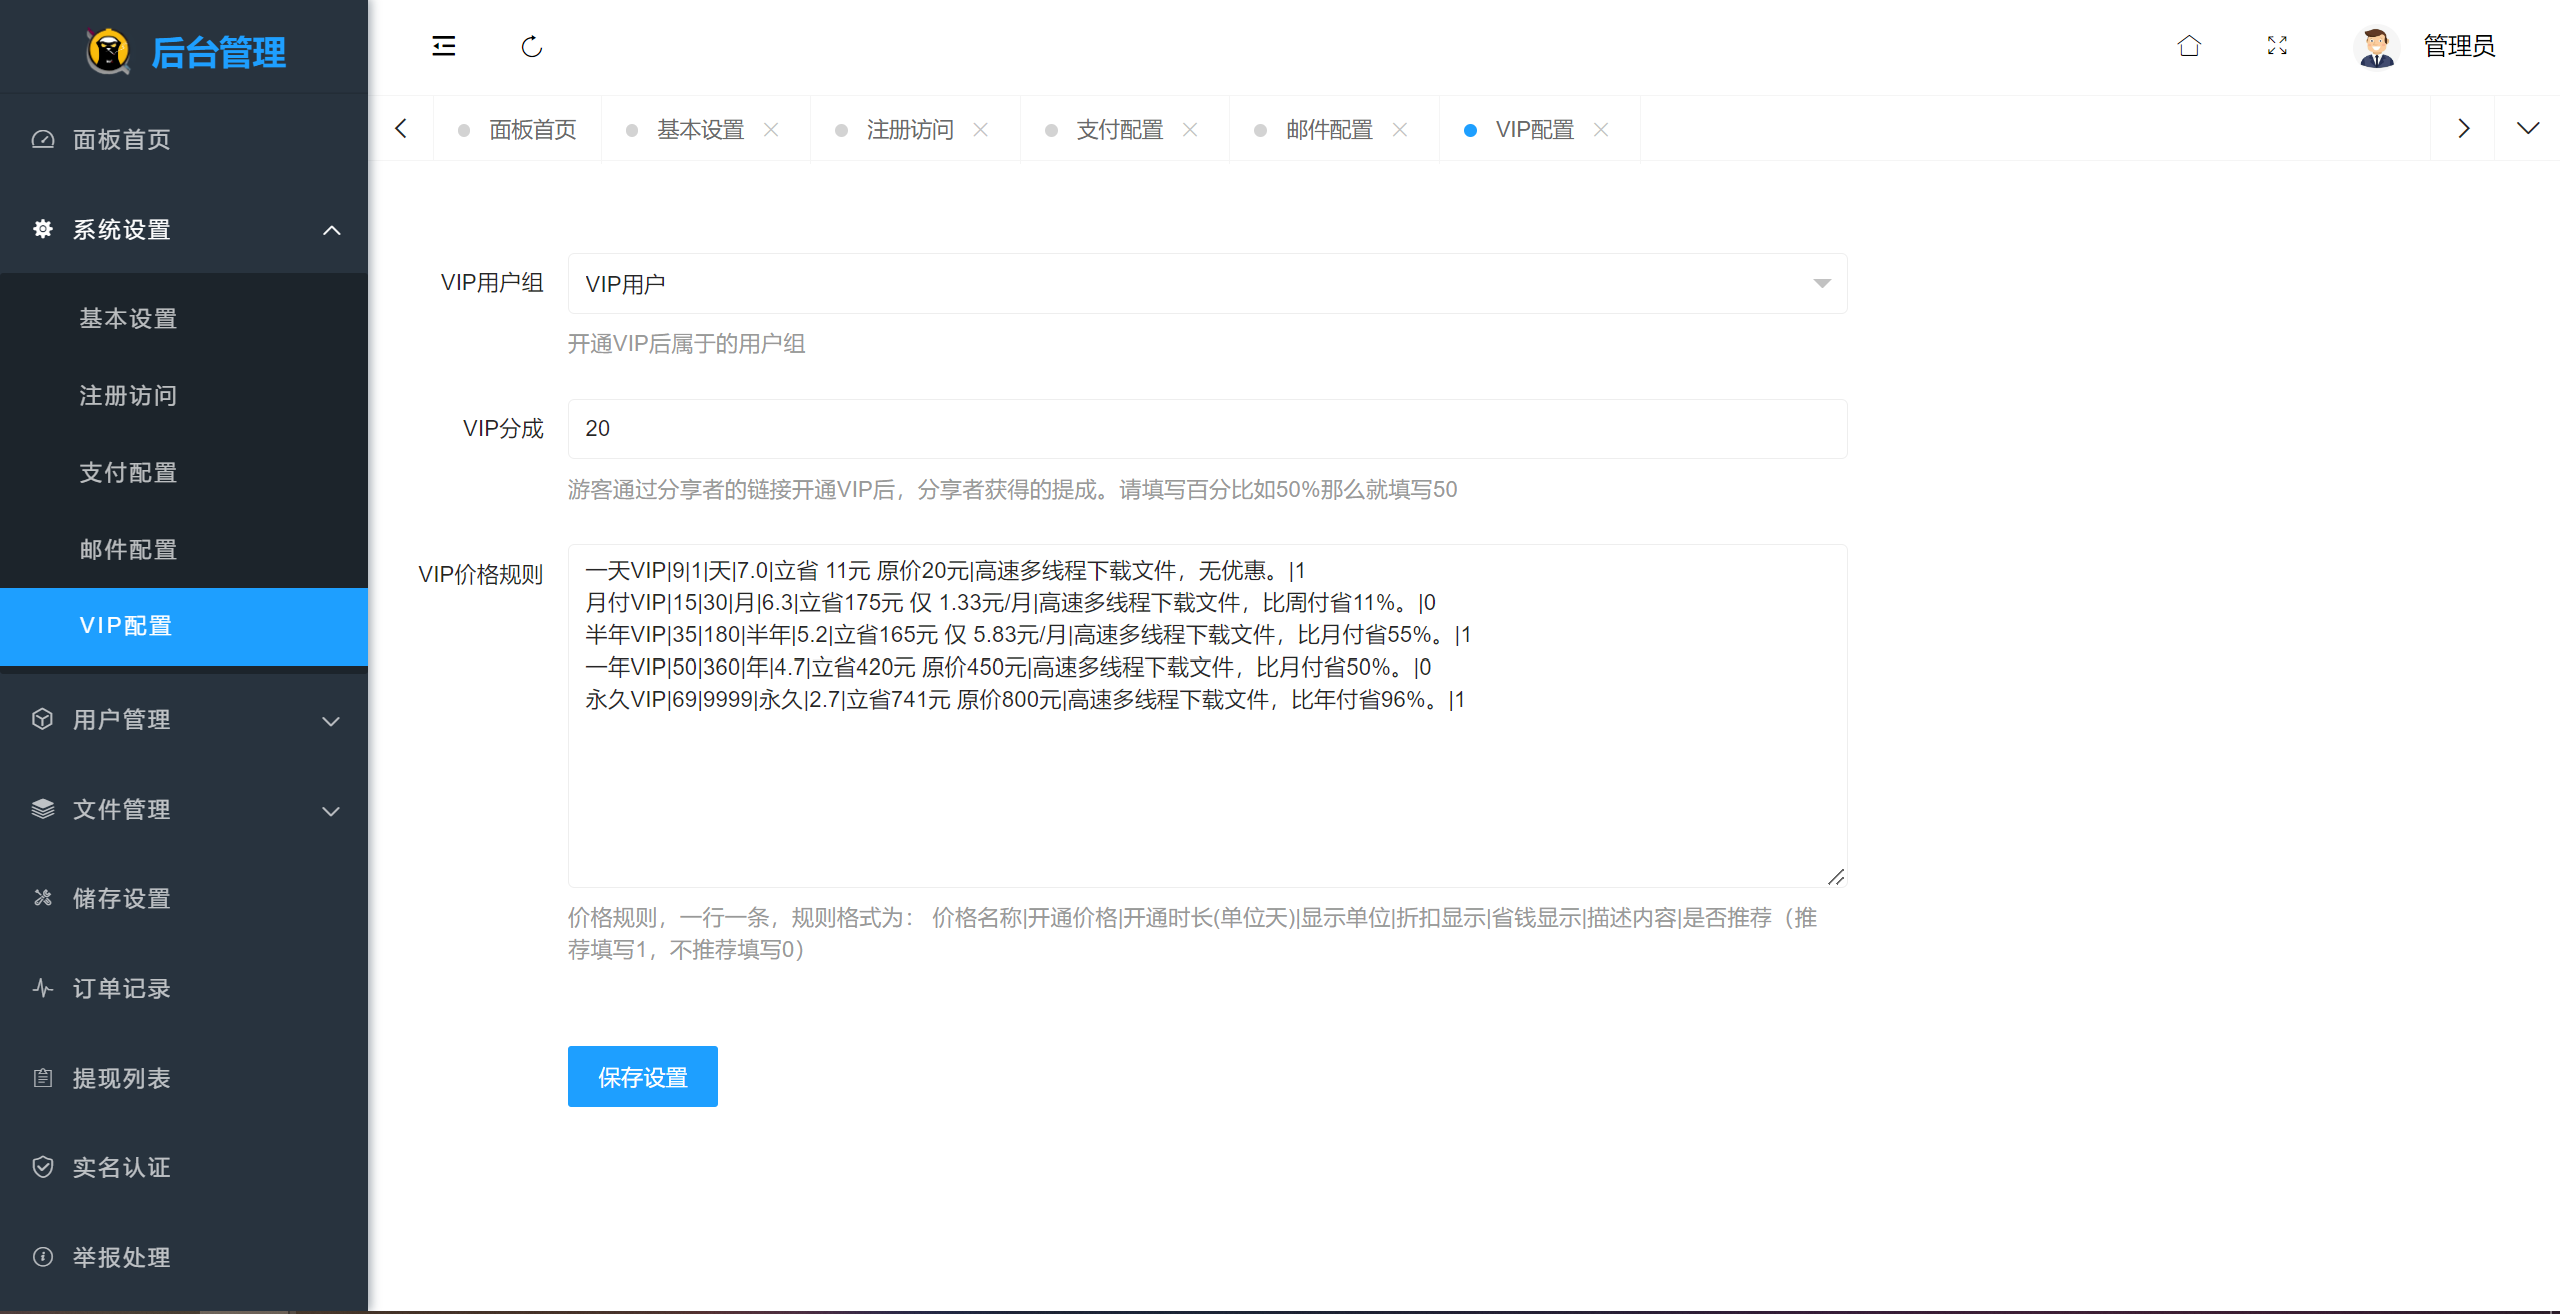Close the 注册访问 tab

tap(981, 129)
